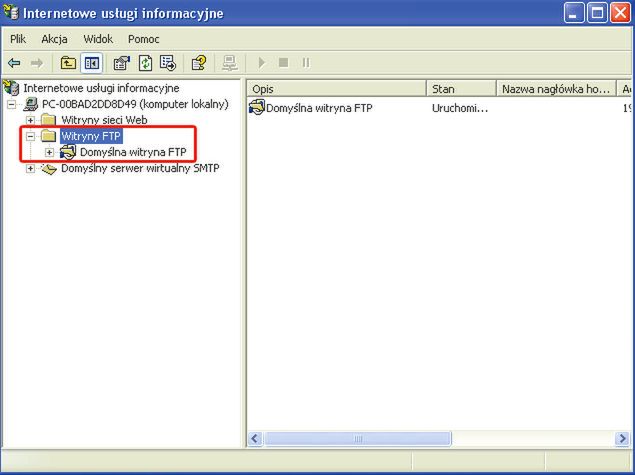The image size is (635, 475).
Task: Expand the Domyślna witryna FTP tree node
Action: click(49, 152)
